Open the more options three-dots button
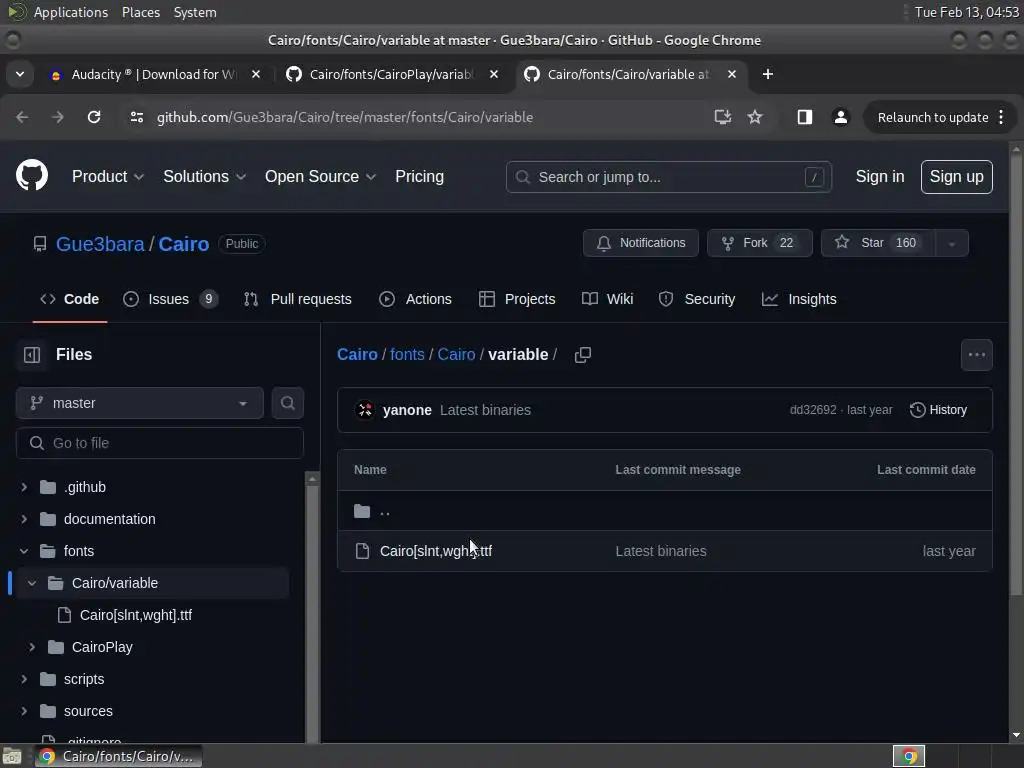Viewport: 1024px width, 768px height. pos(976,355)
